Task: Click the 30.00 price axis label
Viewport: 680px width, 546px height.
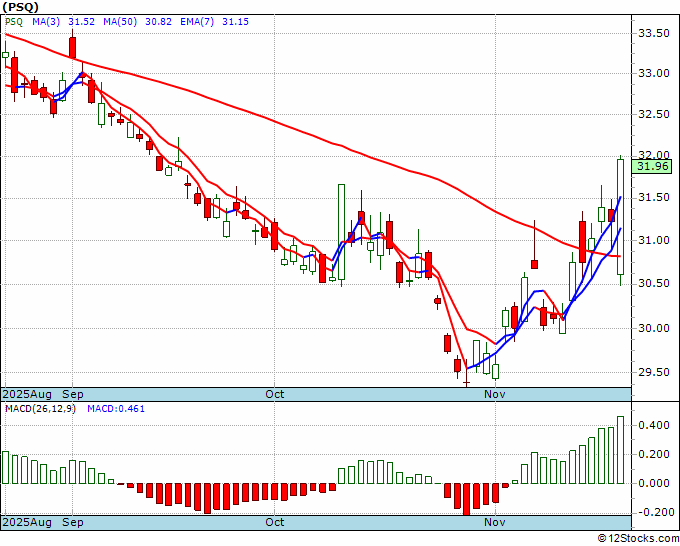Action: click(654, 328)
